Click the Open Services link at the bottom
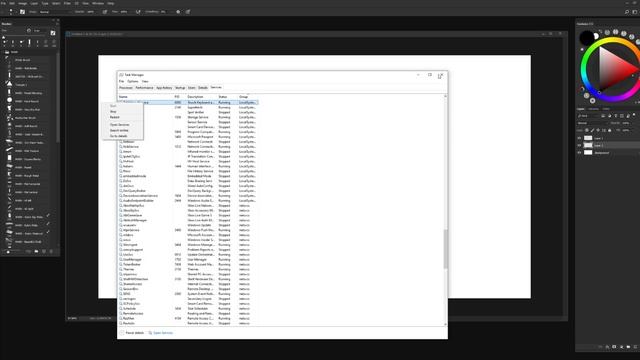 160,333
